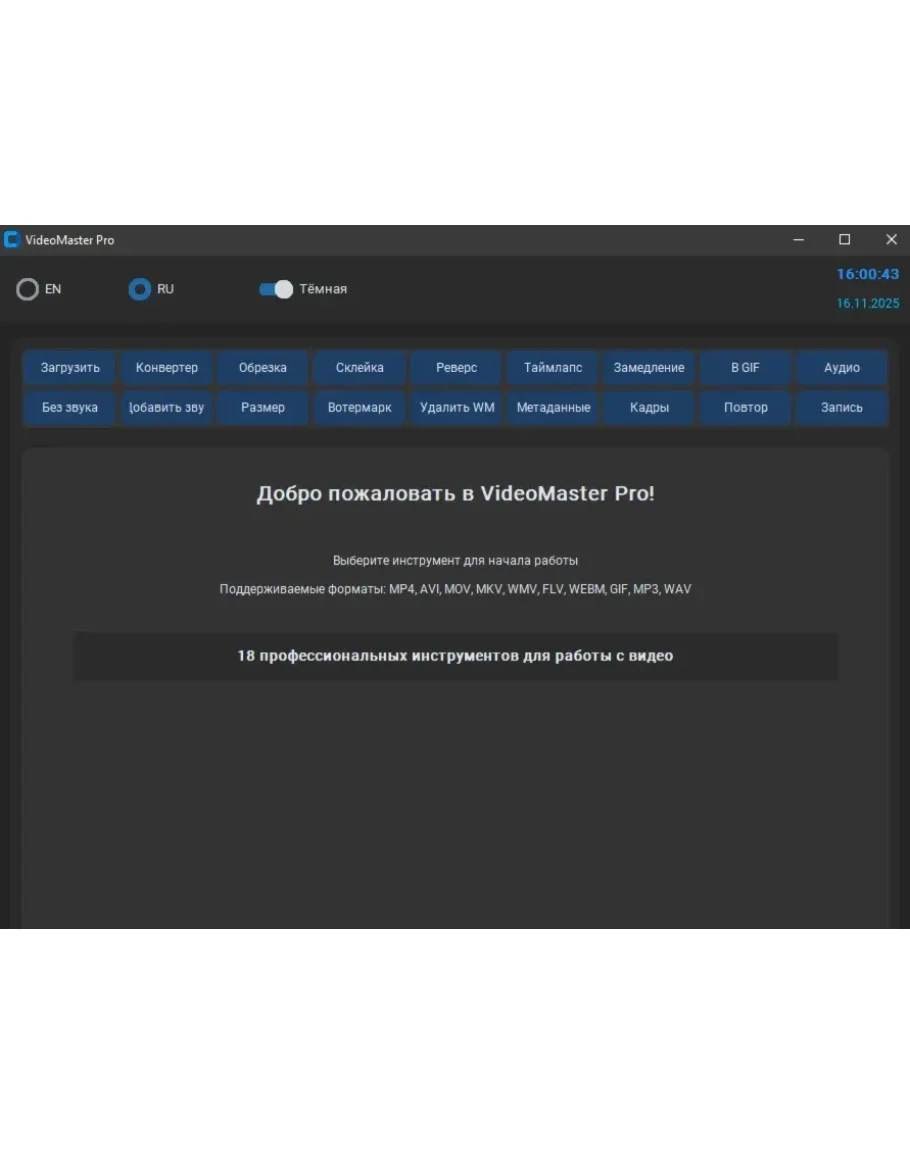This screenshot has width=910, height=1155.
Task: Open the Конвертер tool
Action: pos(167,368)
